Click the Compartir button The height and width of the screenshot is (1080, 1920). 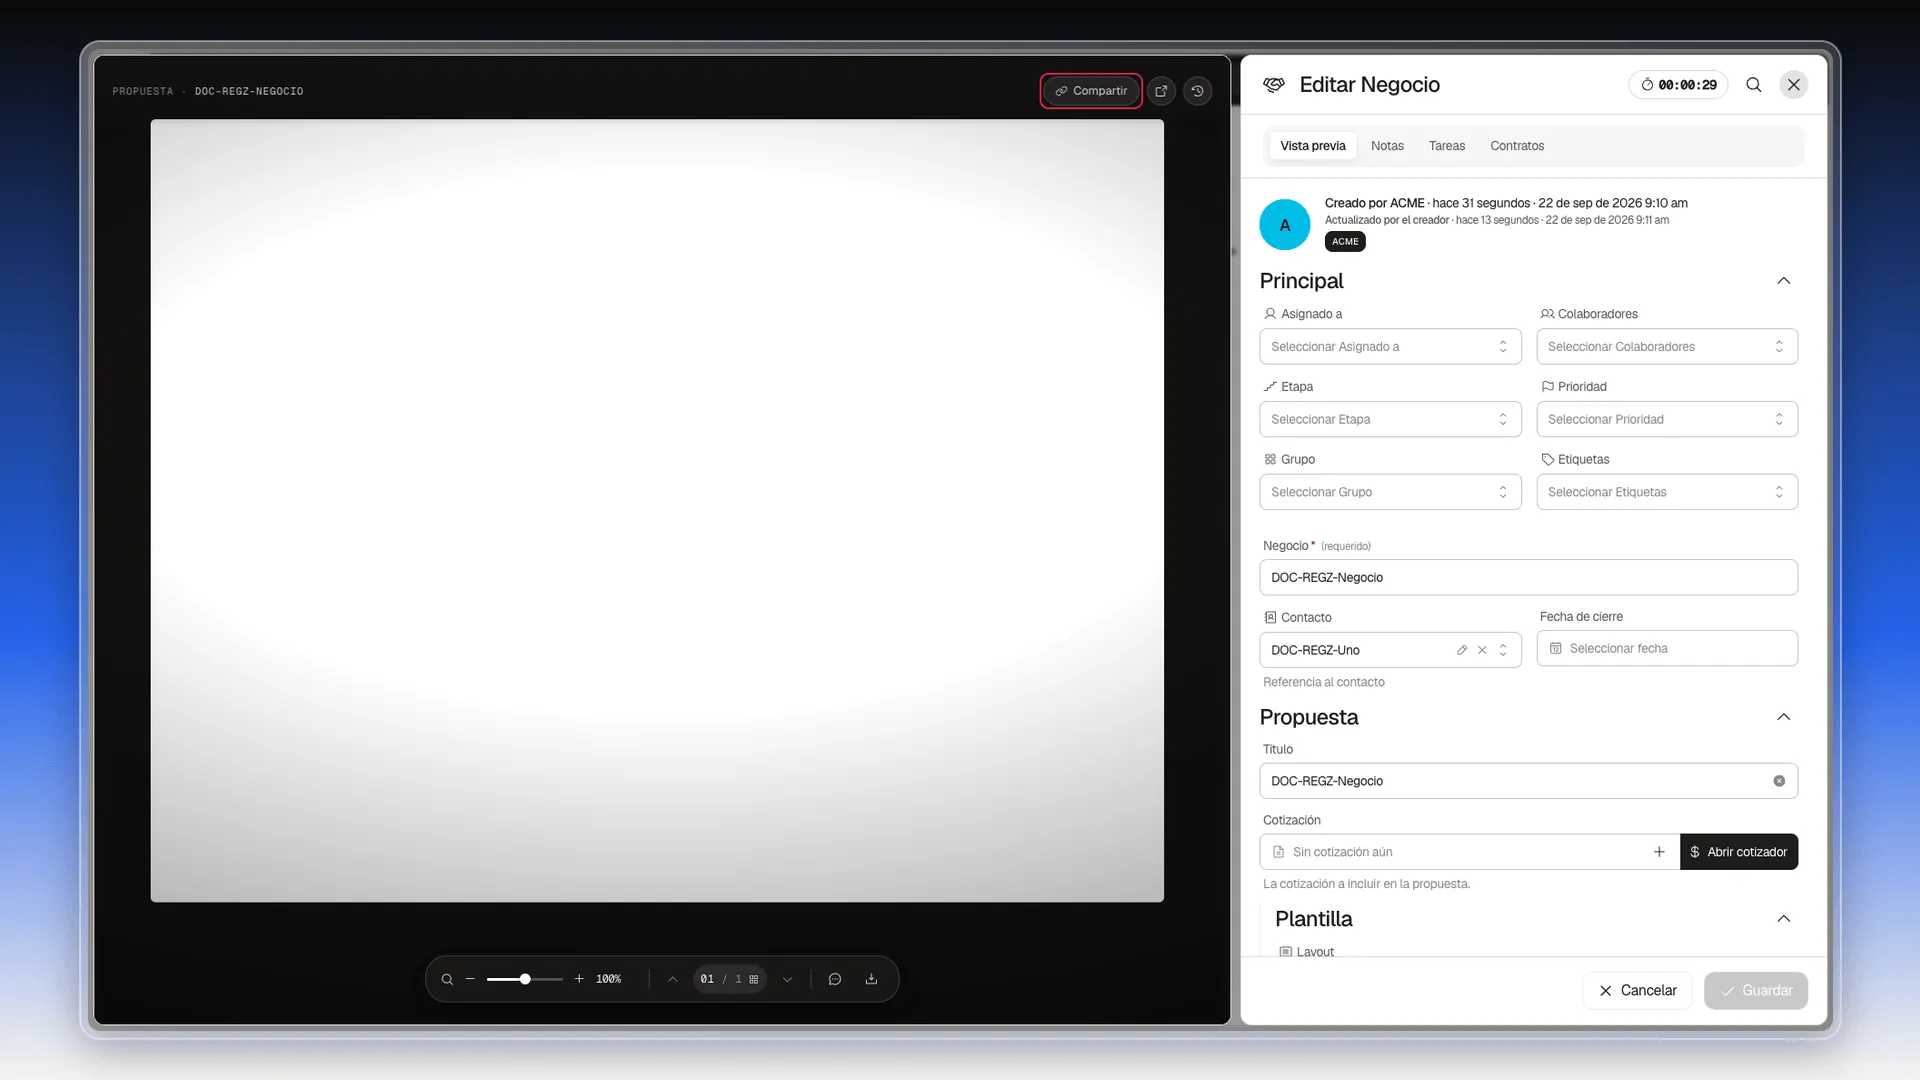coord(1091,91)
